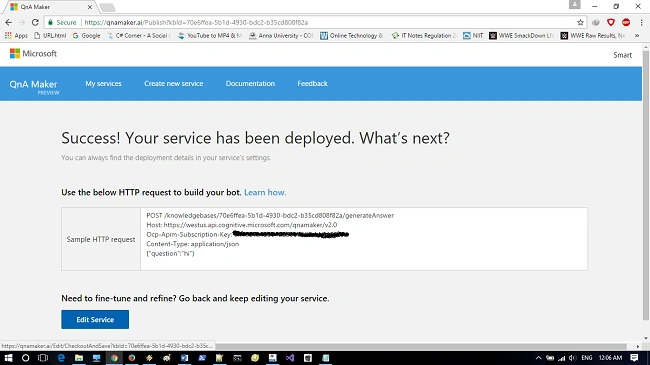Click the red shield extension icon

click(611, 22)
